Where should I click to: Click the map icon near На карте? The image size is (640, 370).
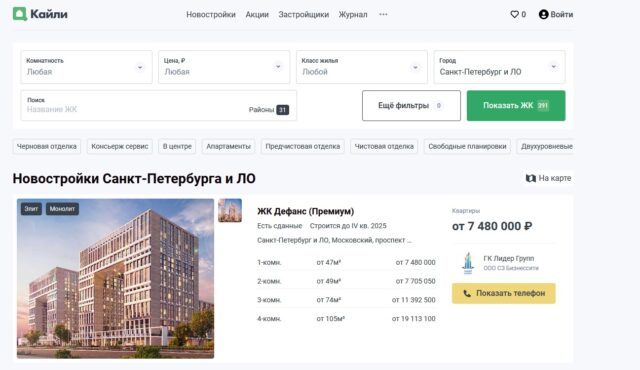[531, 178]
